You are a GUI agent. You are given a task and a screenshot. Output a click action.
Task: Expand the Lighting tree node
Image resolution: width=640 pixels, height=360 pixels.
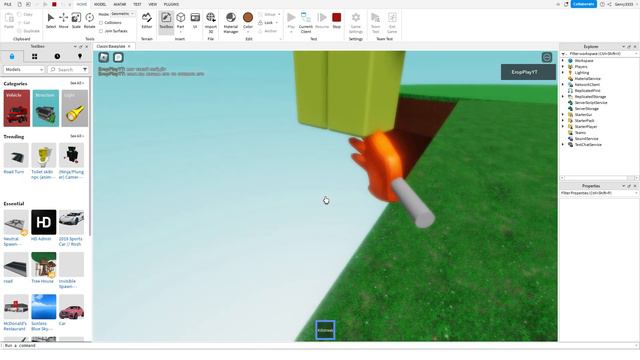click(x=563, y=73)
